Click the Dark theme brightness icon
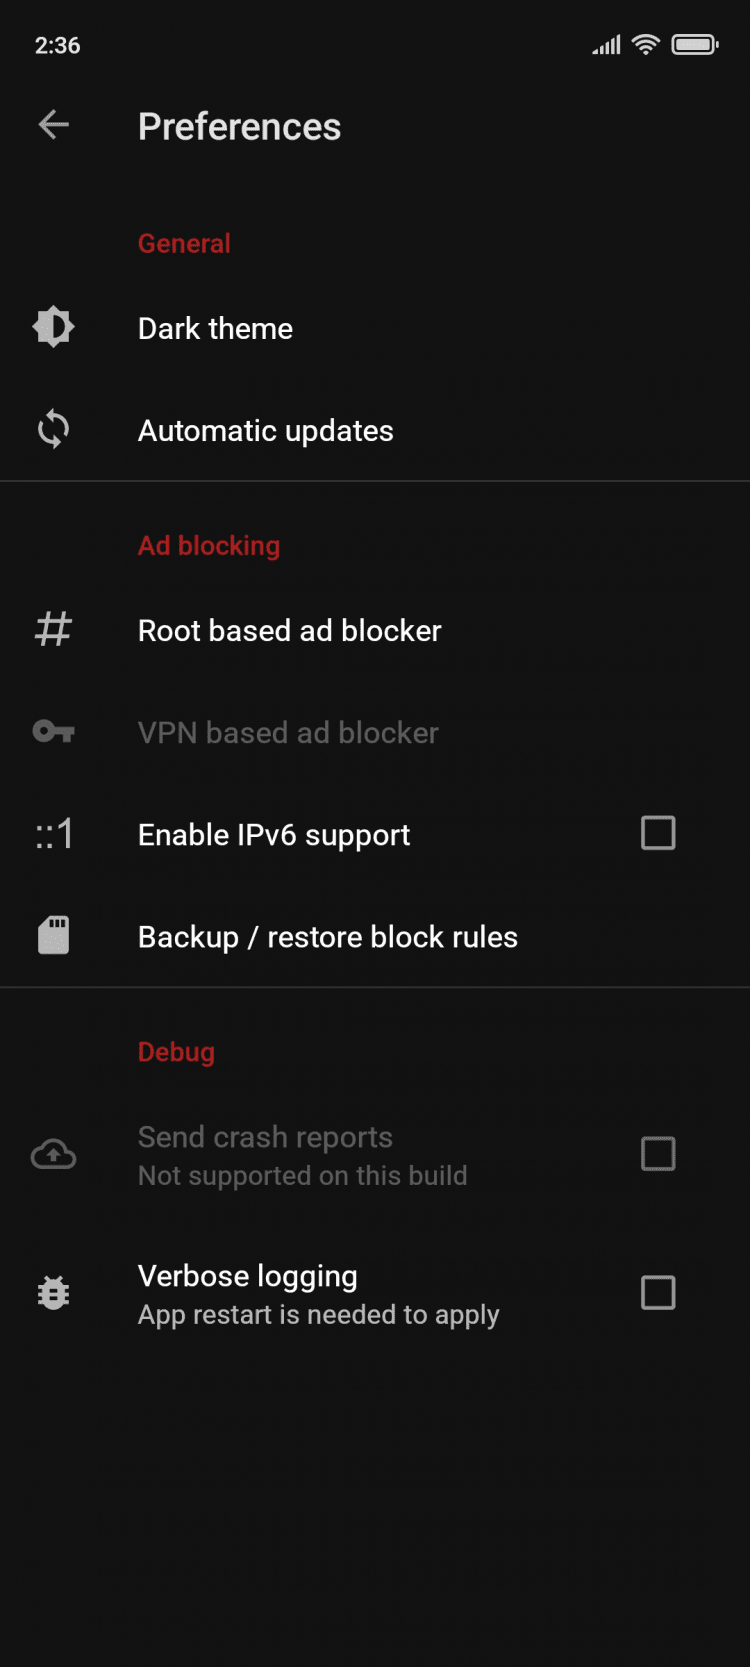This screenshot has height=1667, width=750. pyautogui.click(x=54, y=327)
